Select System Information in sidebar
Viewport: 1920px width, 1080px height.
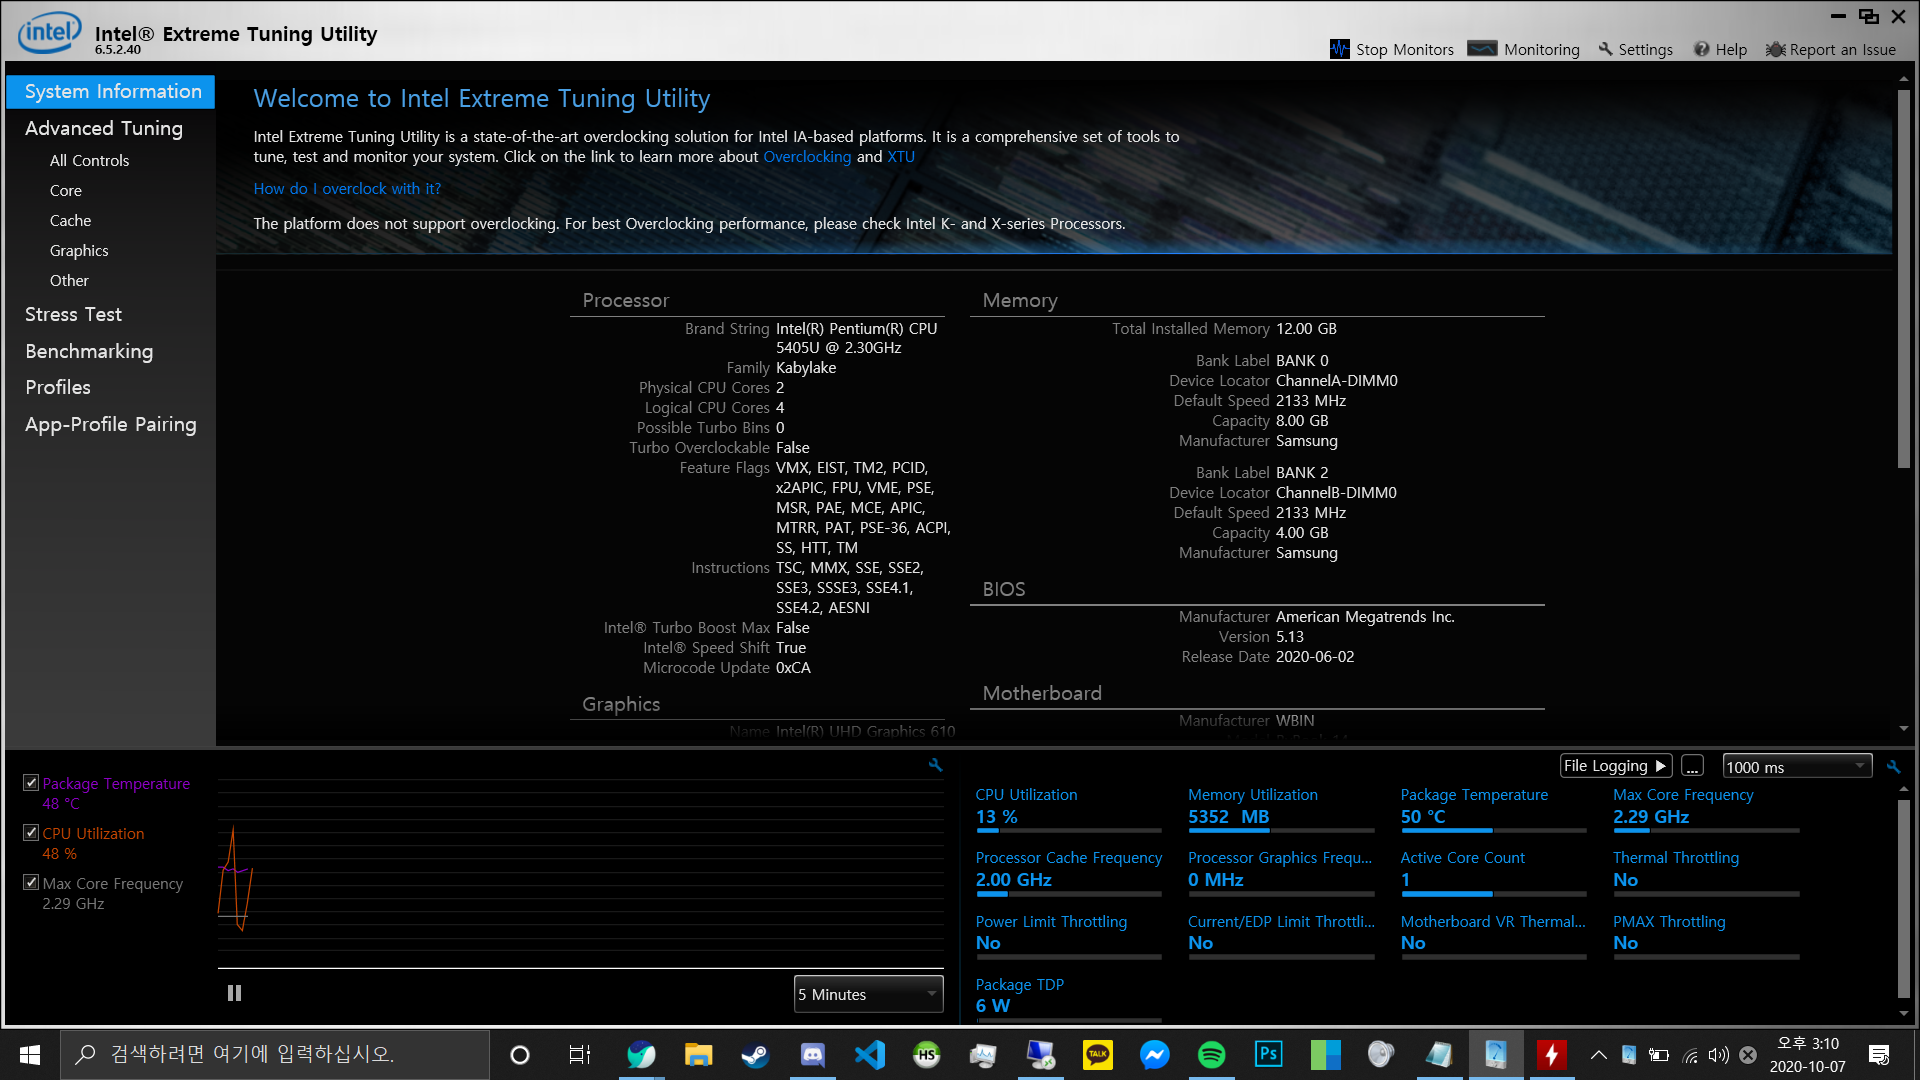click(110, 91)
